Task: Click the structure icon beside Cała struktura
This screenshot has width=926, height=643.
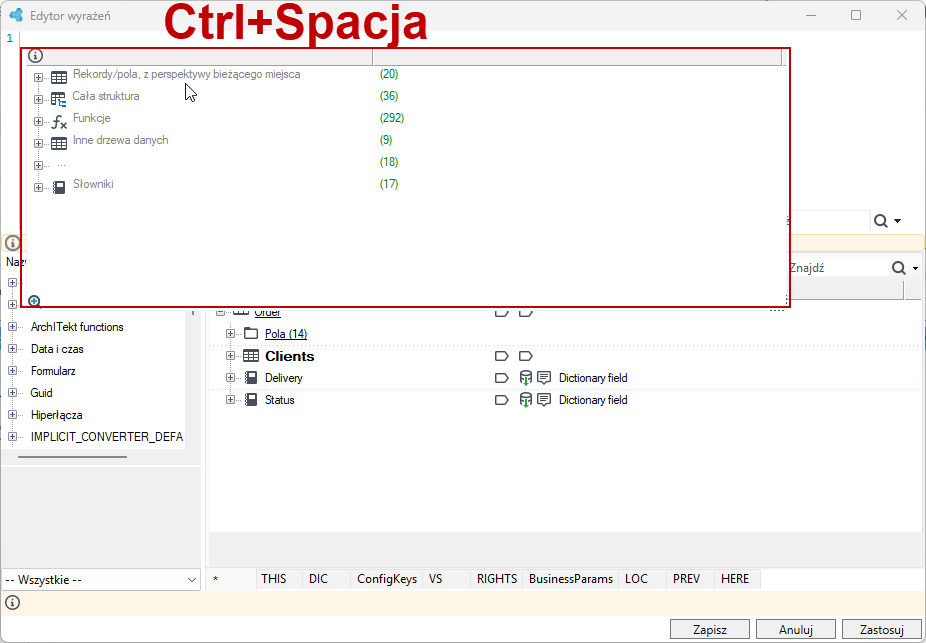Action: (x=58, y=99)
